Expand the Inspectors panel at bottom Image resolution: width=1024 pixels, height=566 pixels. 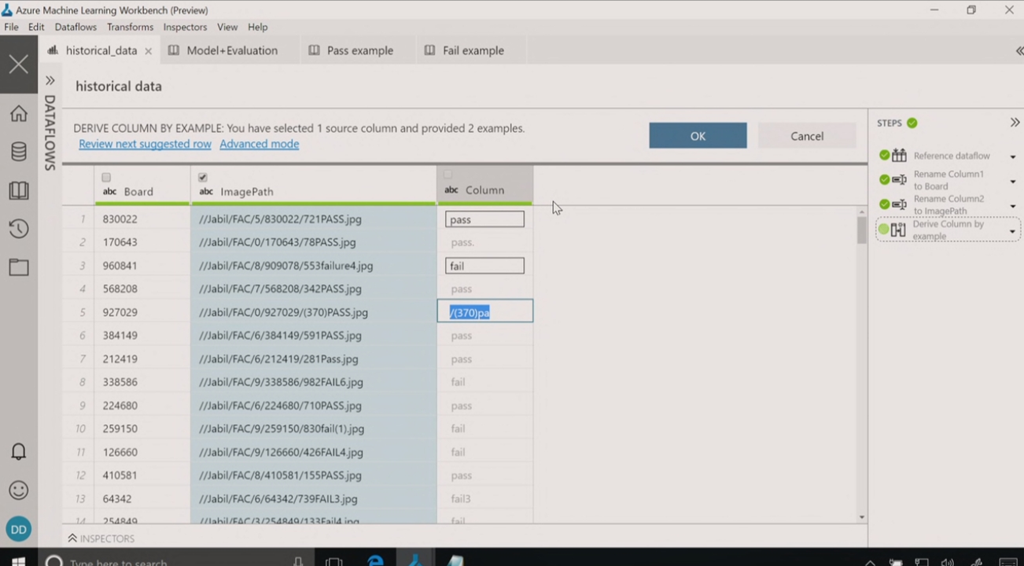[x=72, y=539]
